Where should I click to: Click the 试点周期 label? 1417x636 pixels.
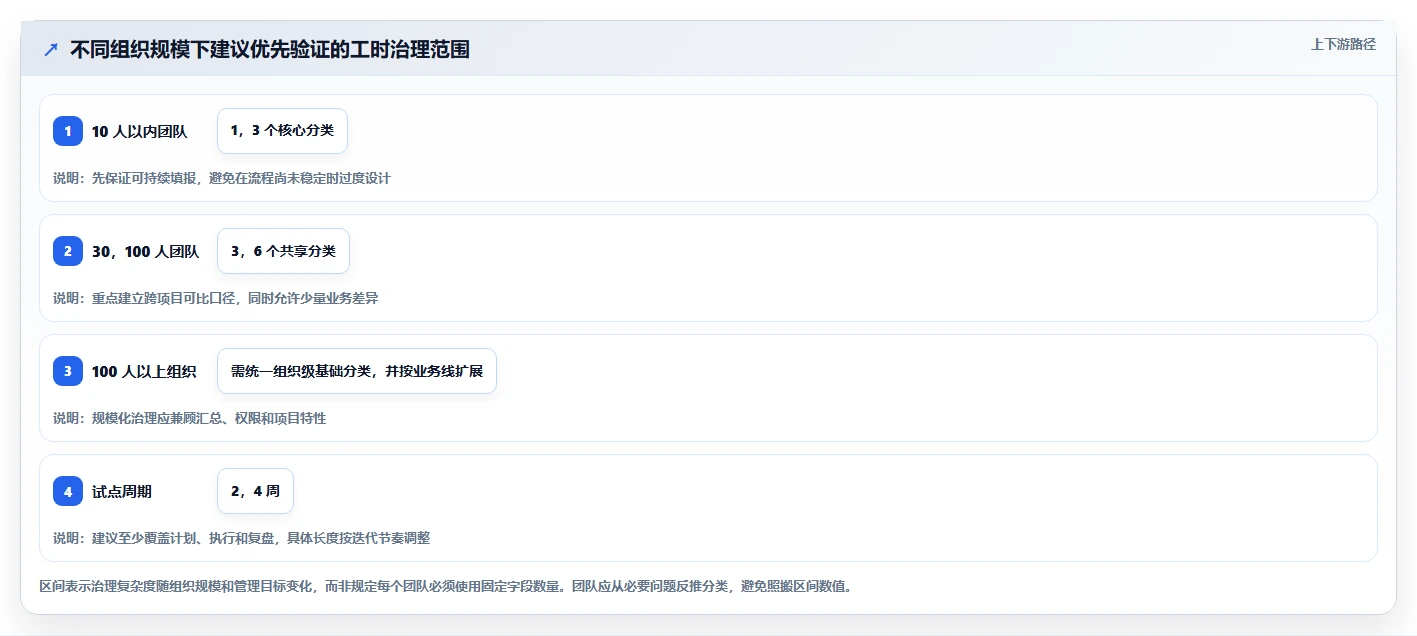(x=122, y=491)
